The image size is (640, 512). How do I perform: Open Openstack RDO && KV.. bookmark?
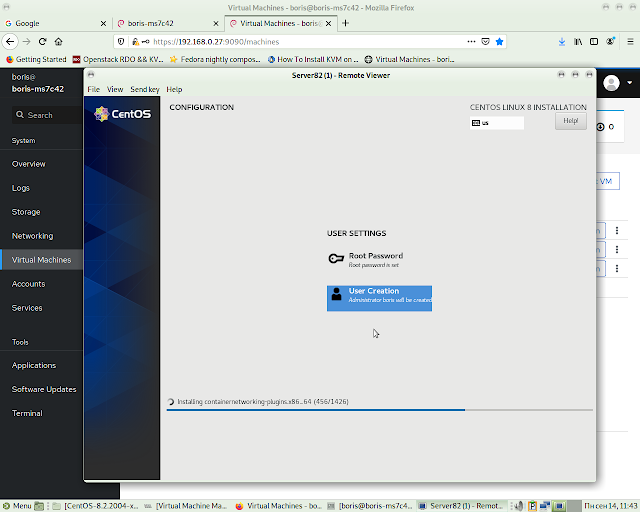pos(118,60)
